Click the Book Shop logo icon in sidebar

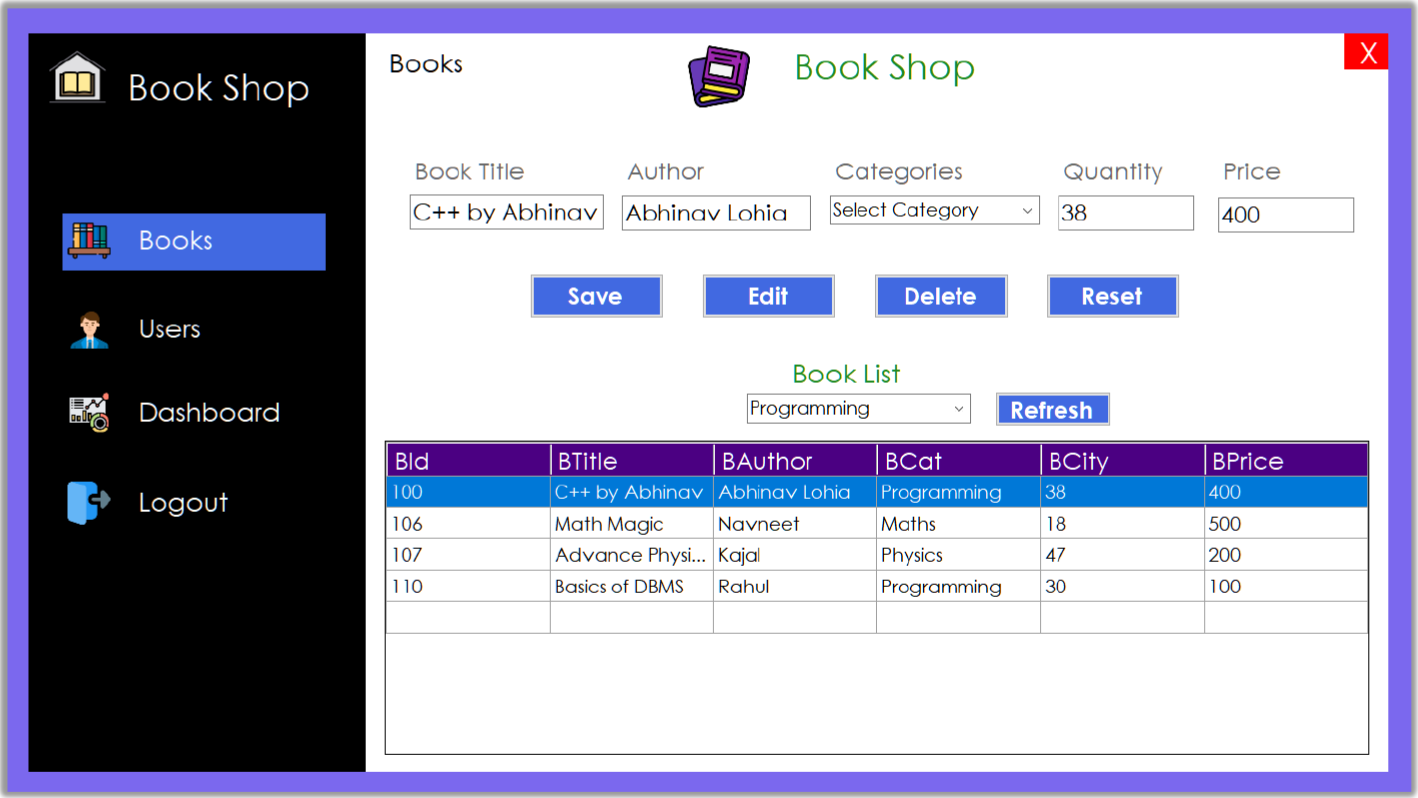click(x=76, y=76)
